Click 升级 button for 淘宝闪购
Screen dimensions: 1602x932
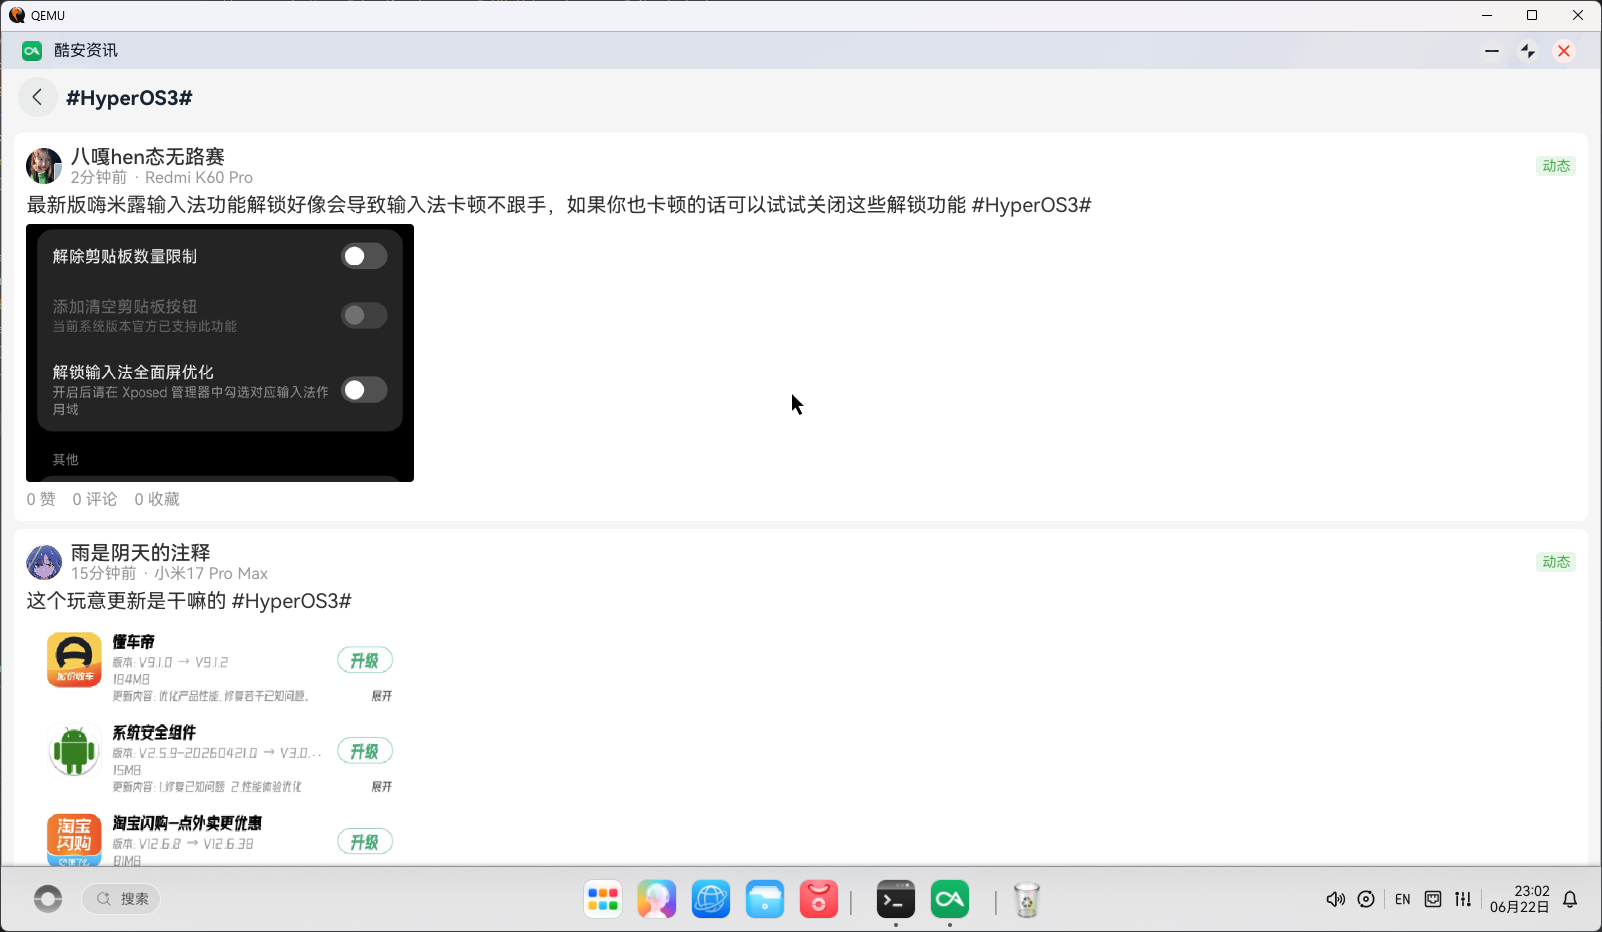pos(365,842)
